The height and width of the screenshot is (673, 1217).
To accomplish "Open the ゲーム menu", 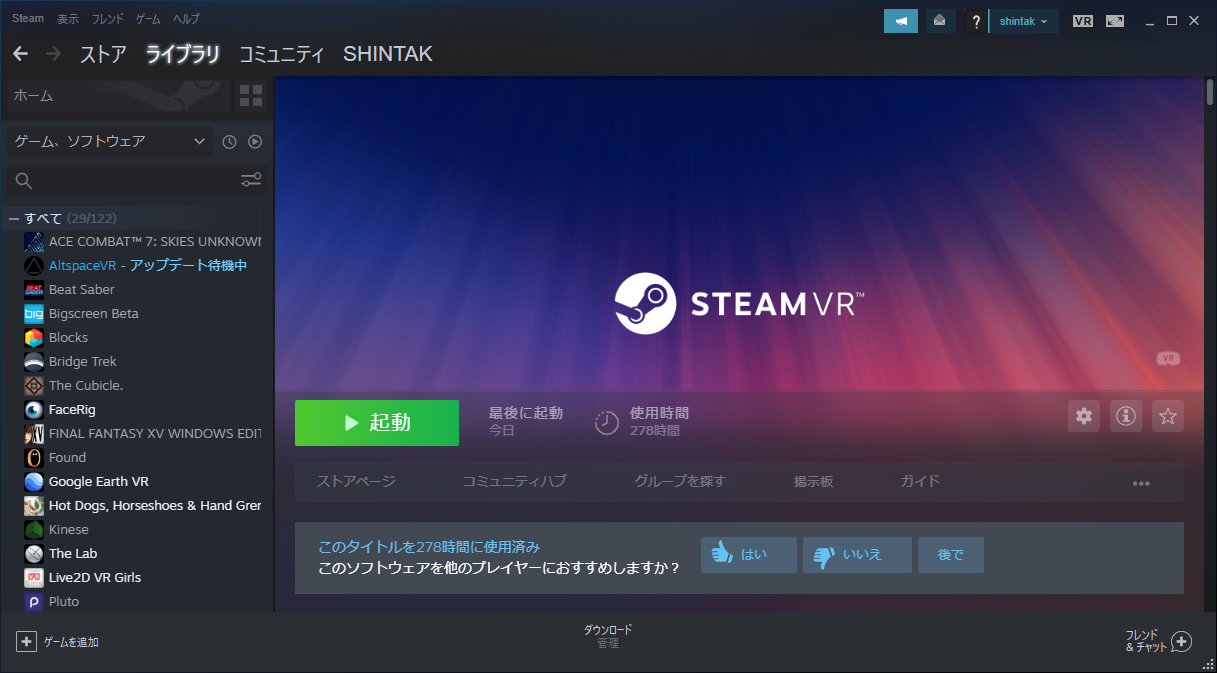I will coord(148,19).
